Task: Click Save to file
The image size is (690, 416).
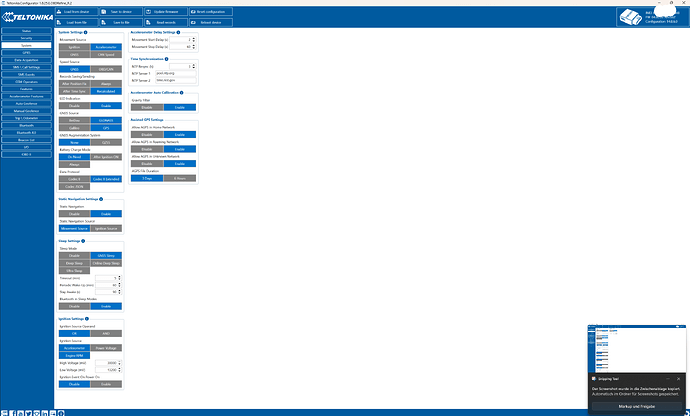Action: (x=121, y=22)
